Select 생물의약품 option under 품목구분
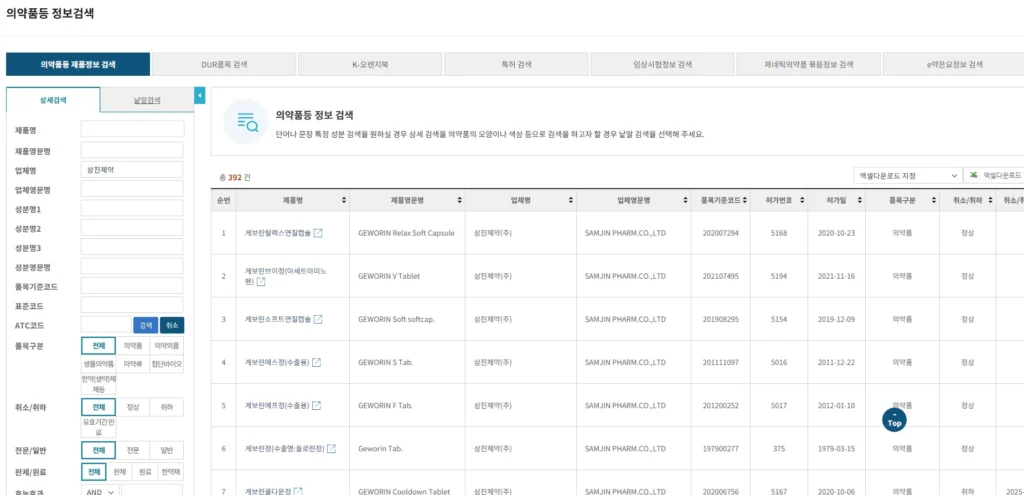Image resolution: width=1024 pixels, height=495 pixels. click(99, 364)
